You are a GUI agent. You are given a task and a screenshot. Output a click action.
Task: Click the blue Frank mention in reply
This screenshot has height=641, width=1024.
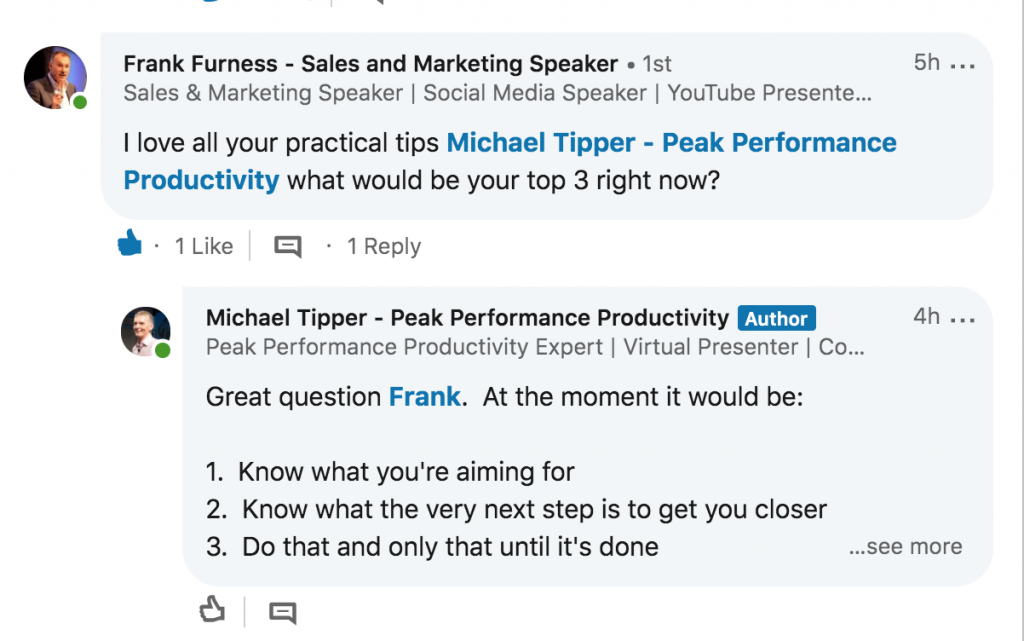(424, 397)
